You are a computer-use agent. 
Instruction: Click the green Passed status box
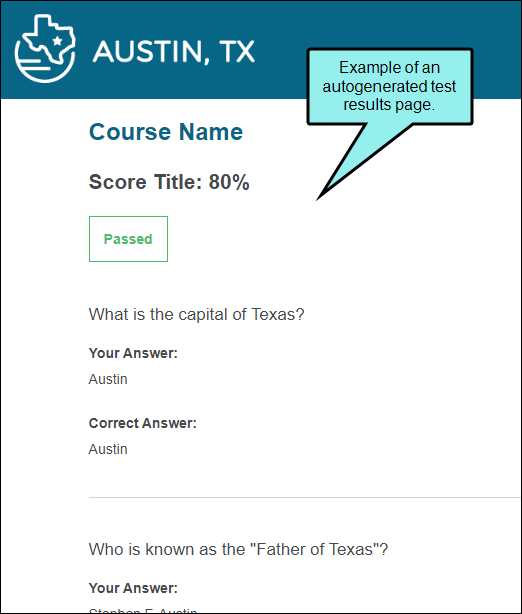point(128,239)
